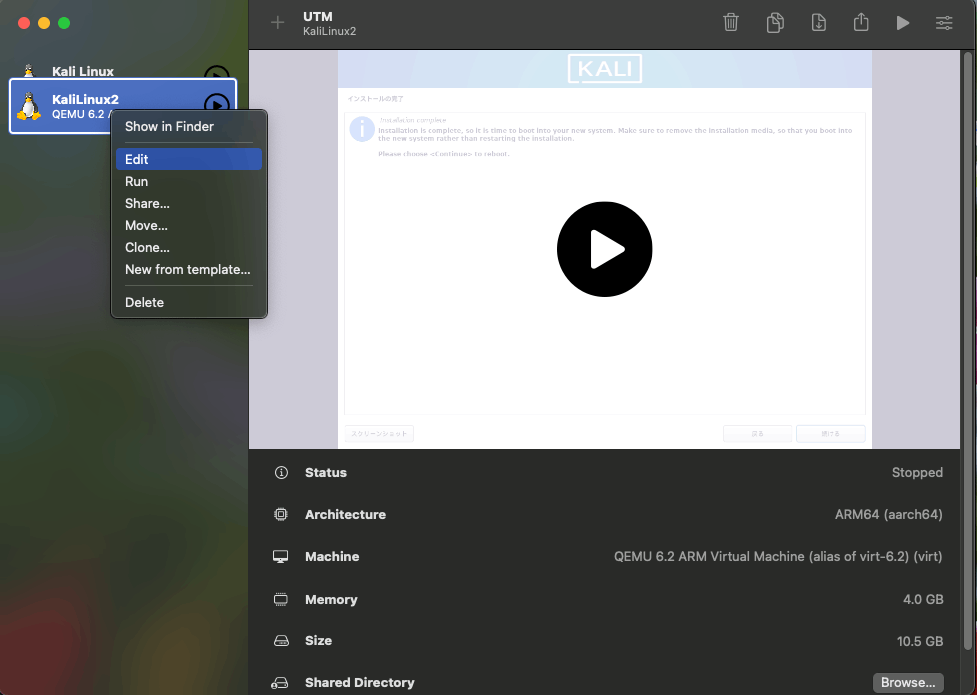Click the Shared Directory label
Viewport: 977px width, 695px height.
[360, 683]
